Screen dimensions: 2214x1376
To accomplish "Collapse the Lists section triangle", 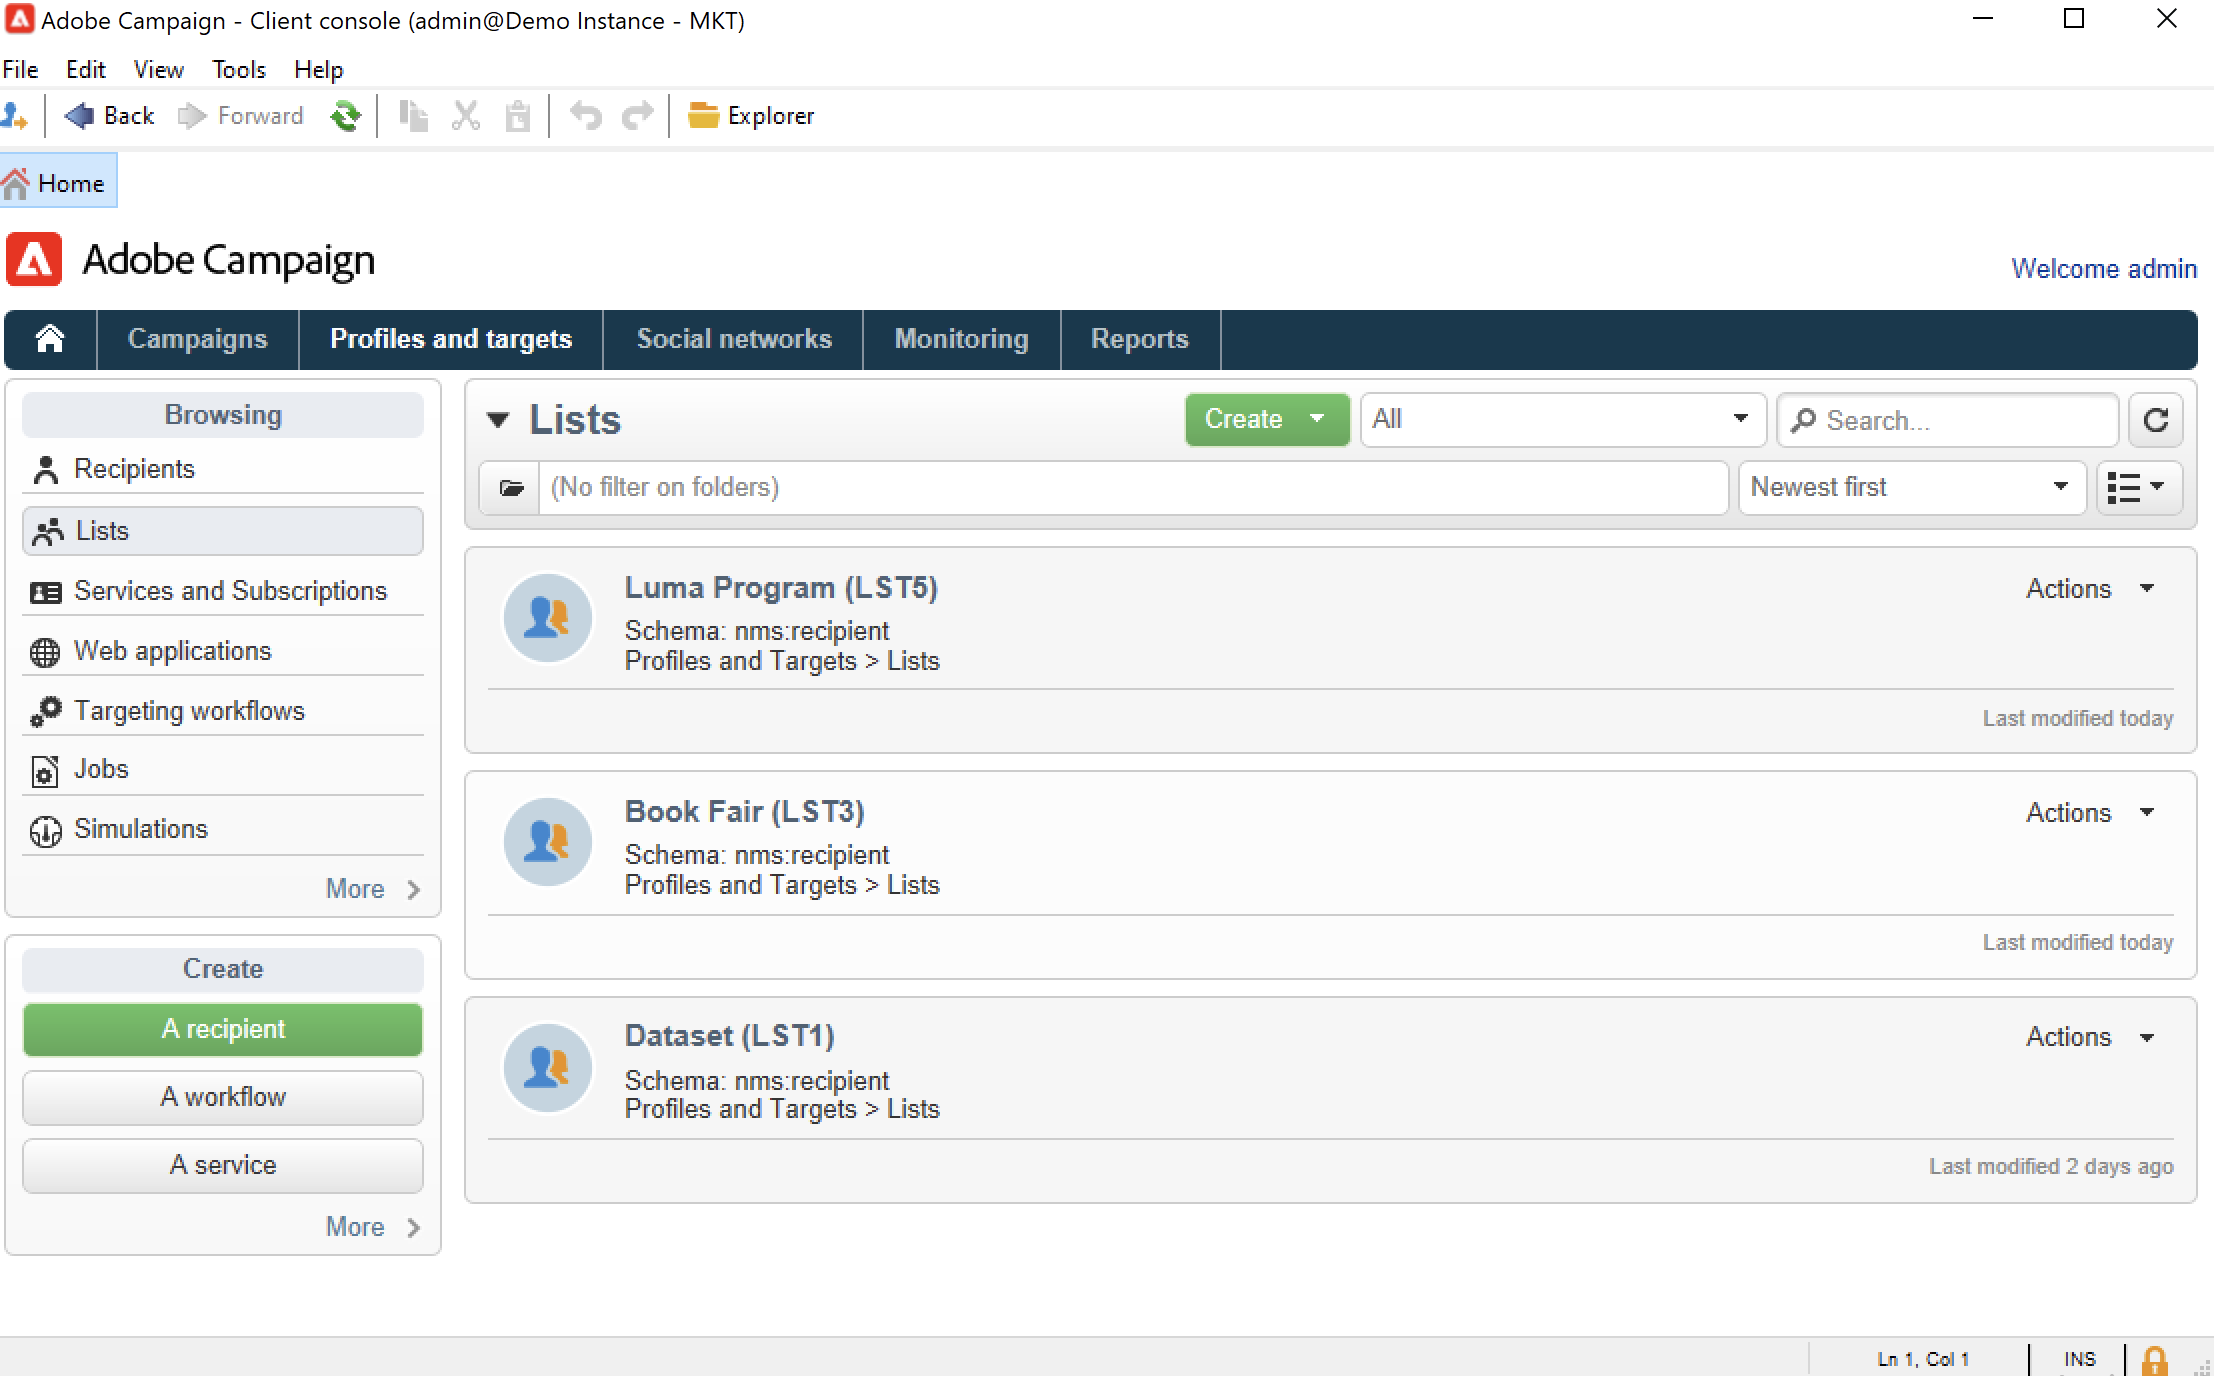I will tap(498, 420).
